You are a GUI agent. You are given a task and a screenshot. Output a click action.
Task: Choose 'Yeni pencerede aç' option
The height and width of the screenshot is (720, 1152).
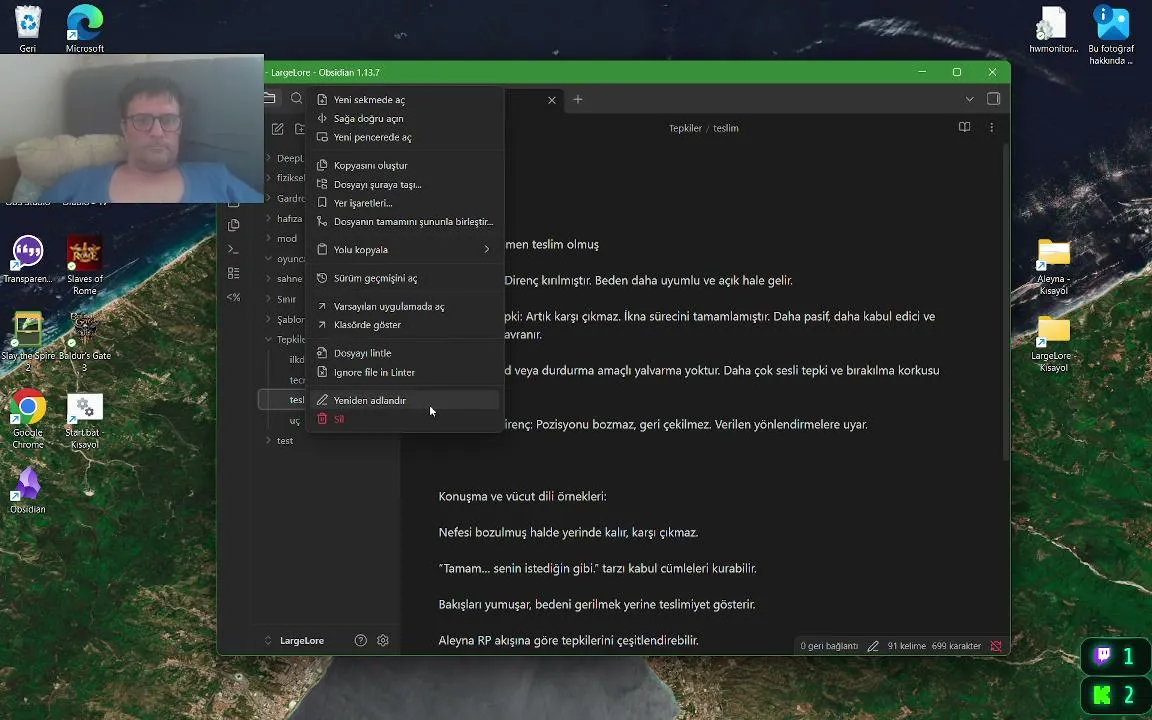tap(406, 137)
